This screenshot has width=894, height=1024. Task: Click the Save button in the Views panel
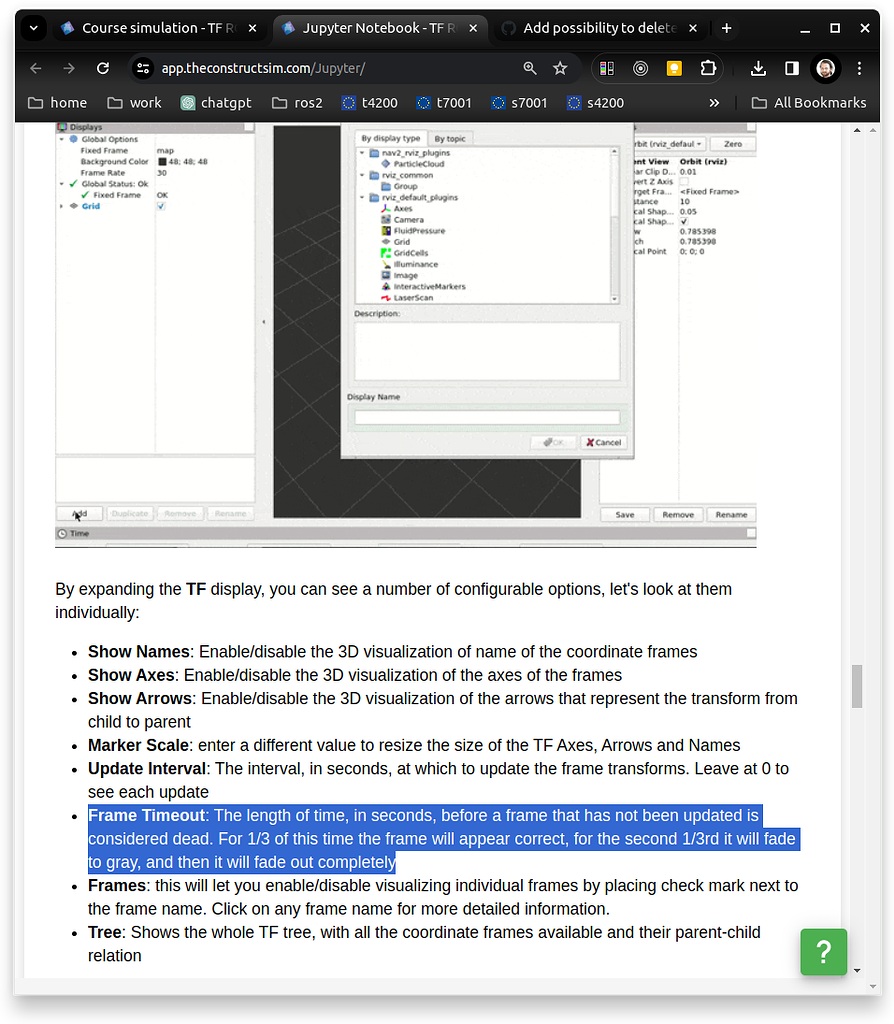pos(624,513)
